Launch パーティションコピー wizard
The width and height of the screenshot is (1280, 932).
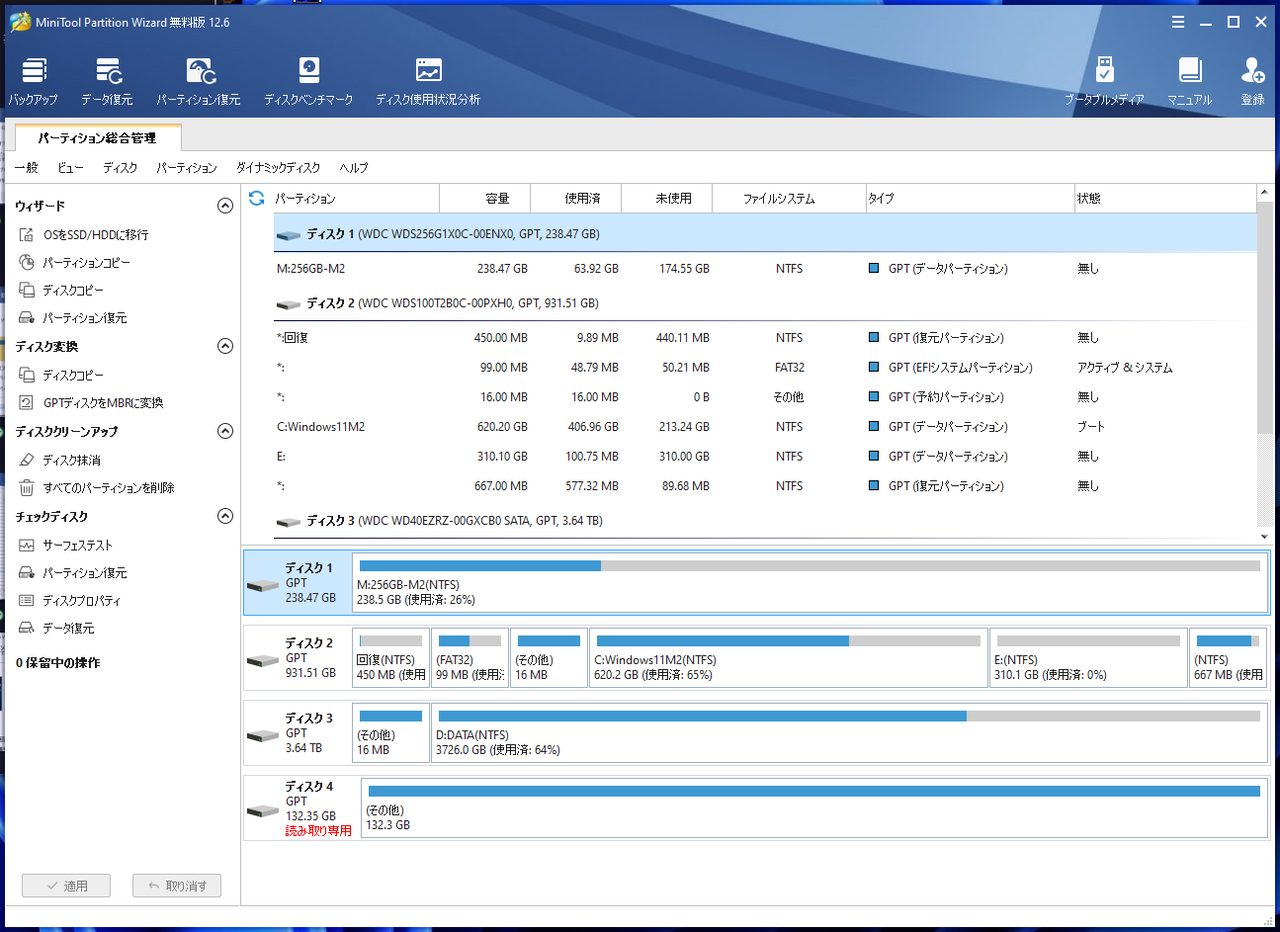click(x=75, y=262)
